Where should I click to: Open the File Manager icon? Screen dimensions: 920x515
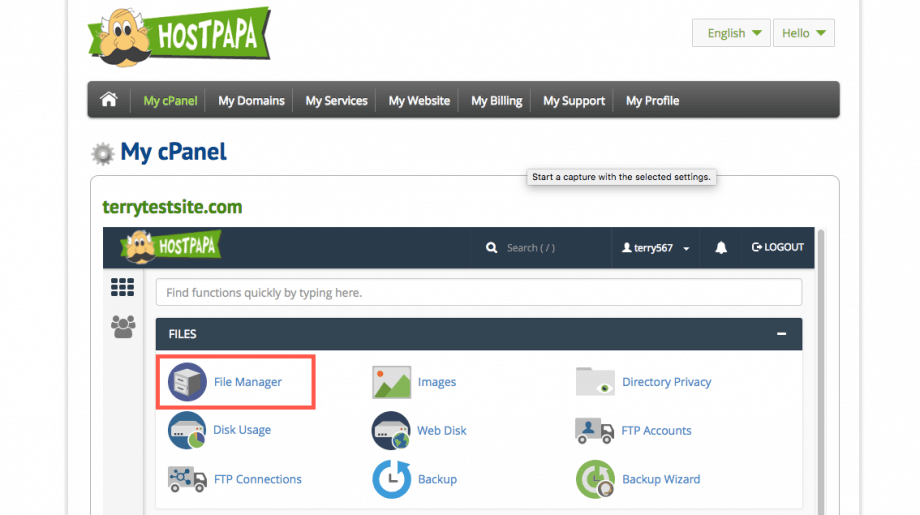click(187, 382)
